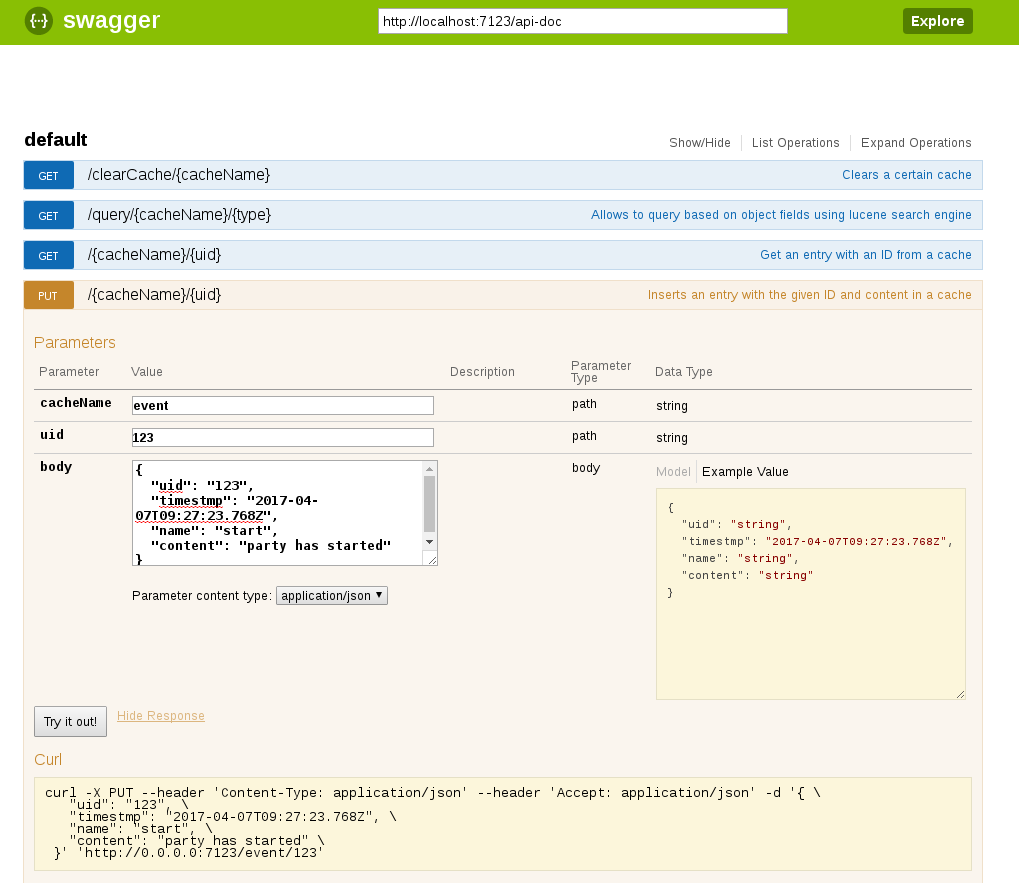Open the Parameter content type dropdown
This screenshot has height=883, width=1019.
tap(331, 595)
